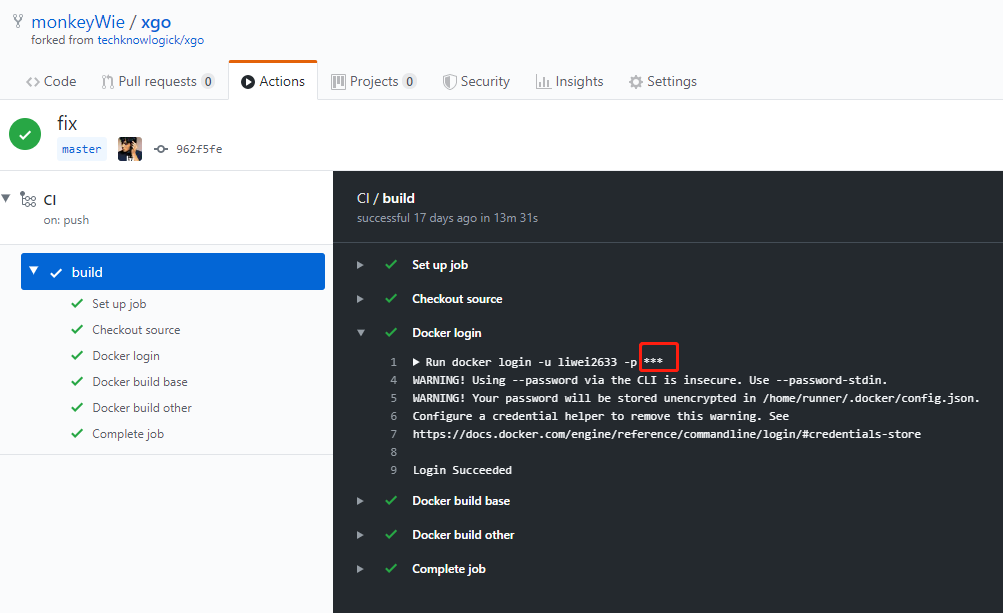Click the checkmark next to Complete job in sidebar
The width and height of the screenshot is (1003, 613).
coord(76,434)
